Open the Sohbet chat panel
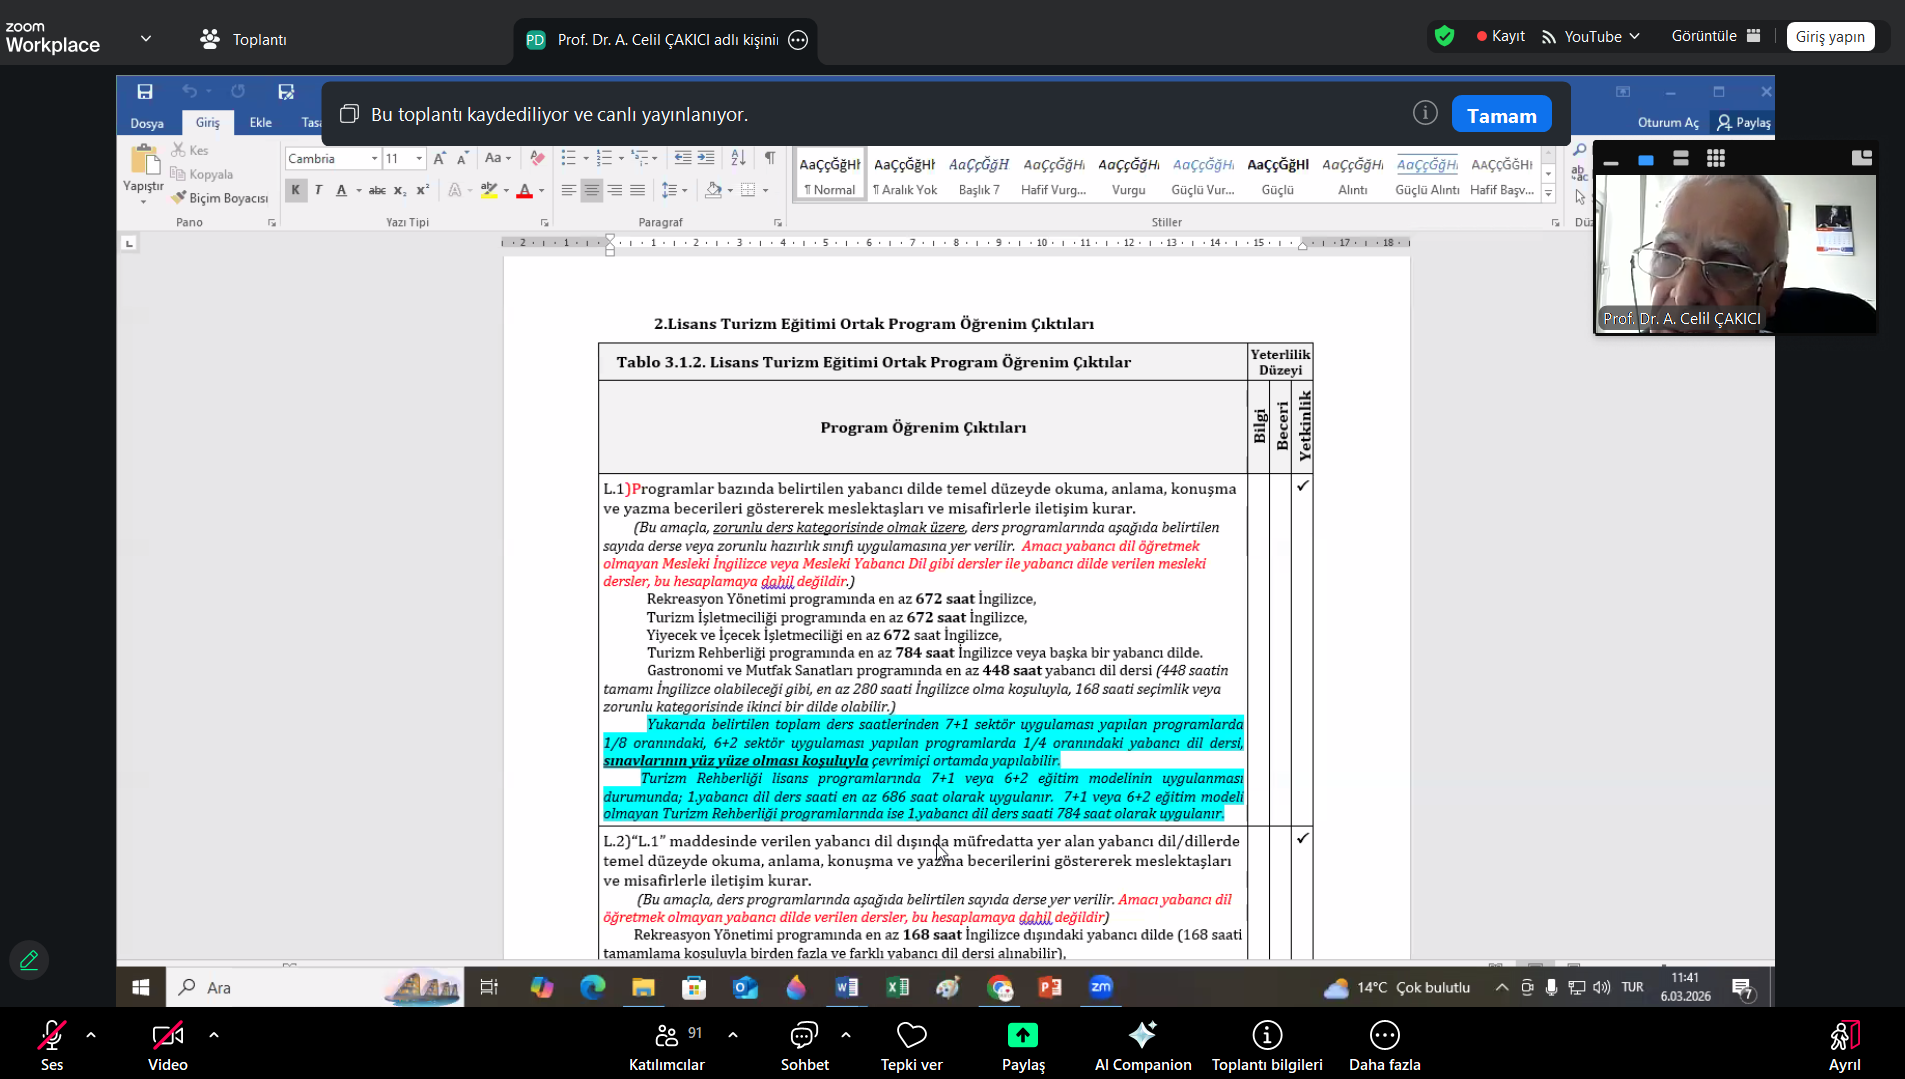Image resolution: width=1905 pixels, height=1079 pixels. (x=804, y=1036)
